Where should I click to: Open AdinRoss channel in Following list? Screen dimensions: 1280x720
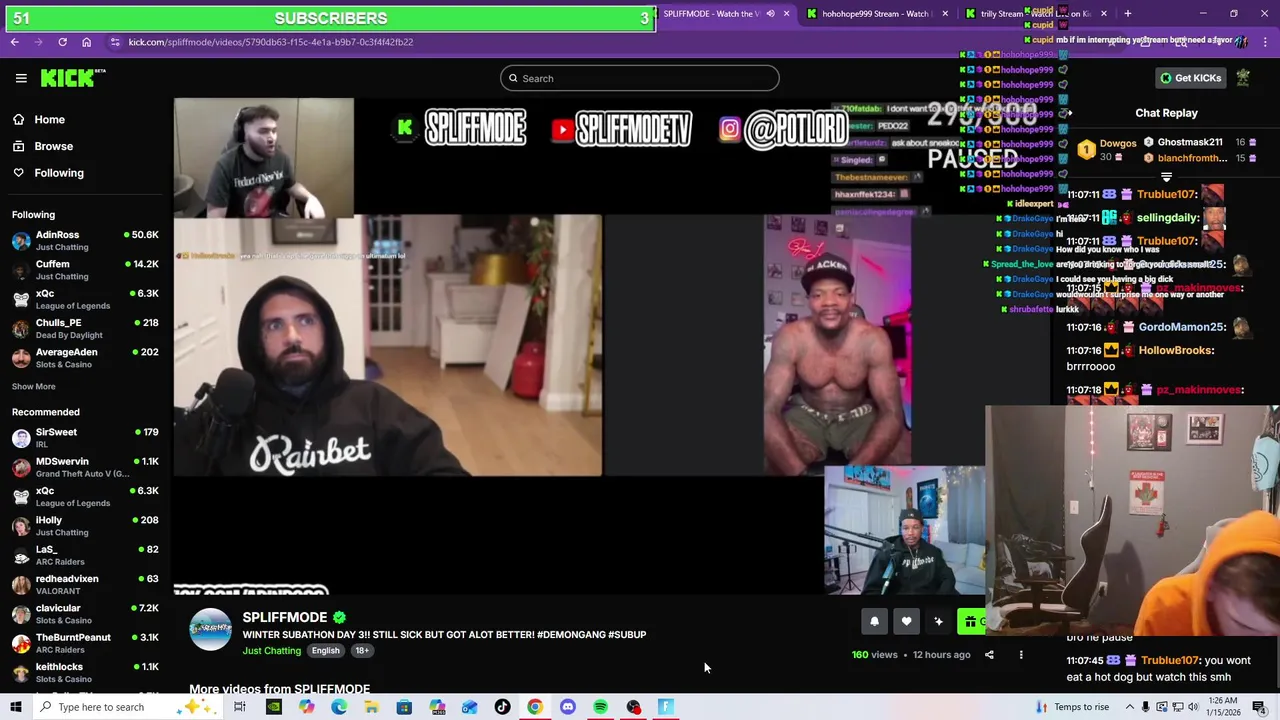(85, 240)
